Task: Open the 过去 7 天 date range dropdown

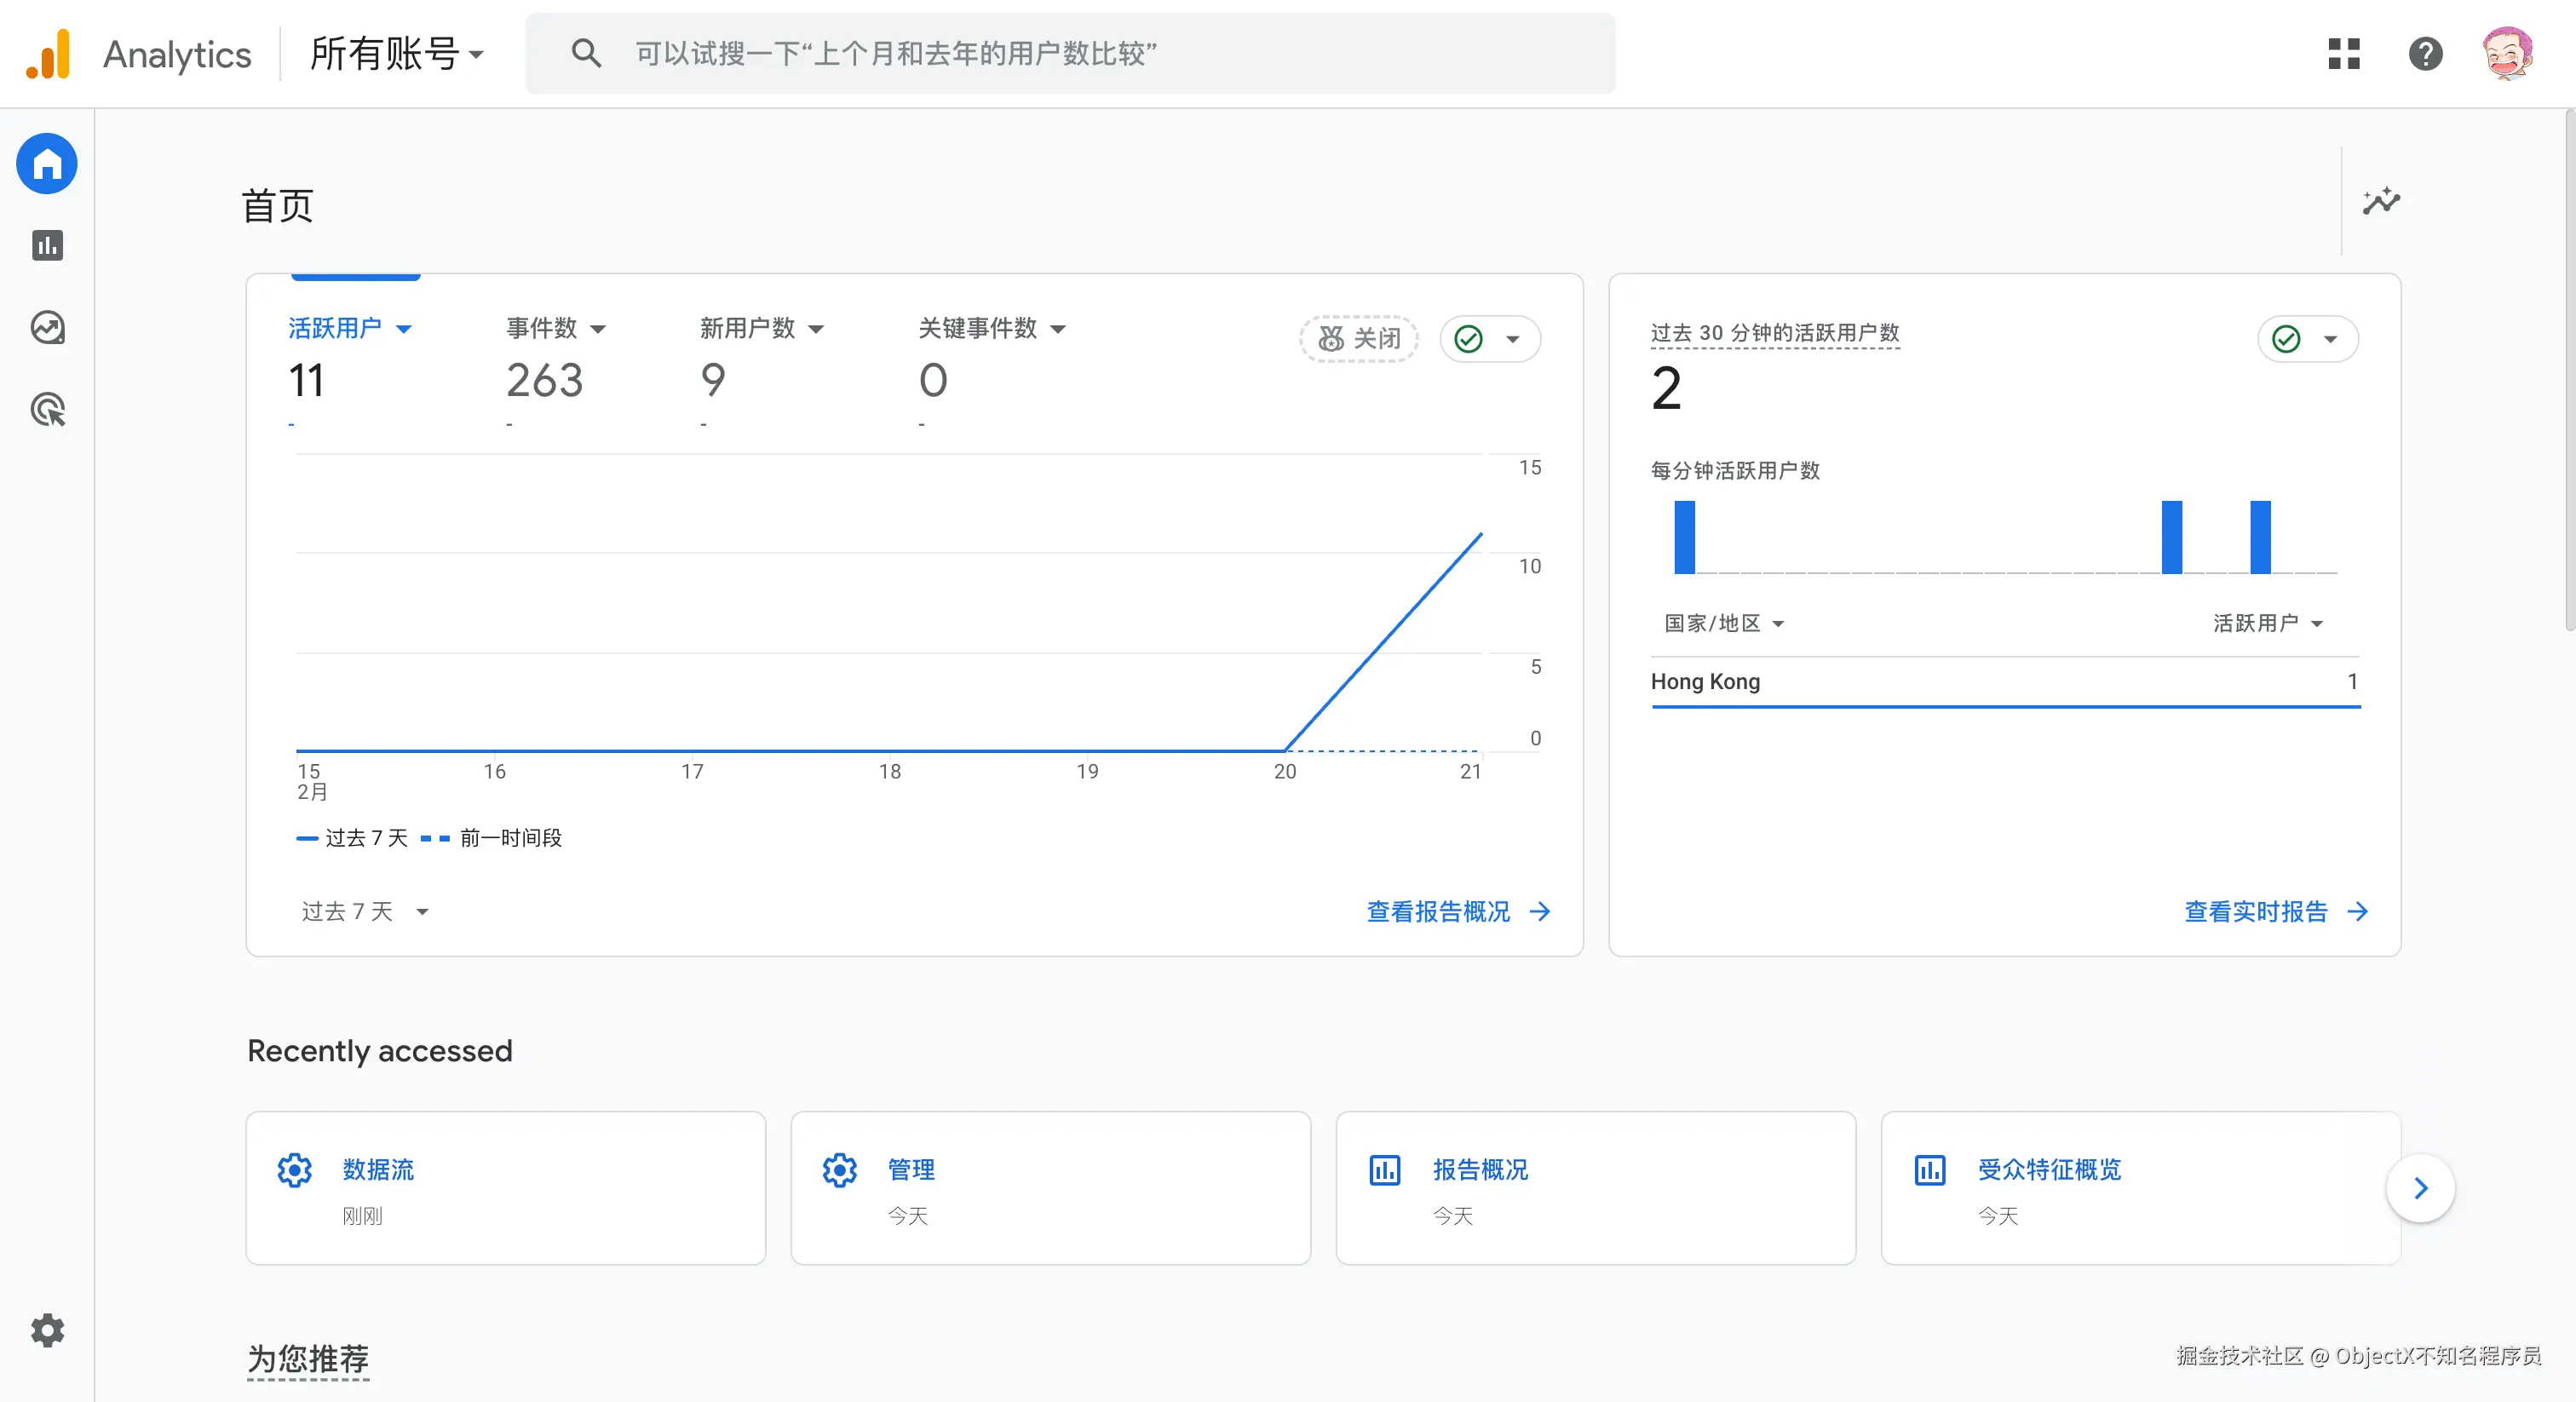Action: point(365,912)
